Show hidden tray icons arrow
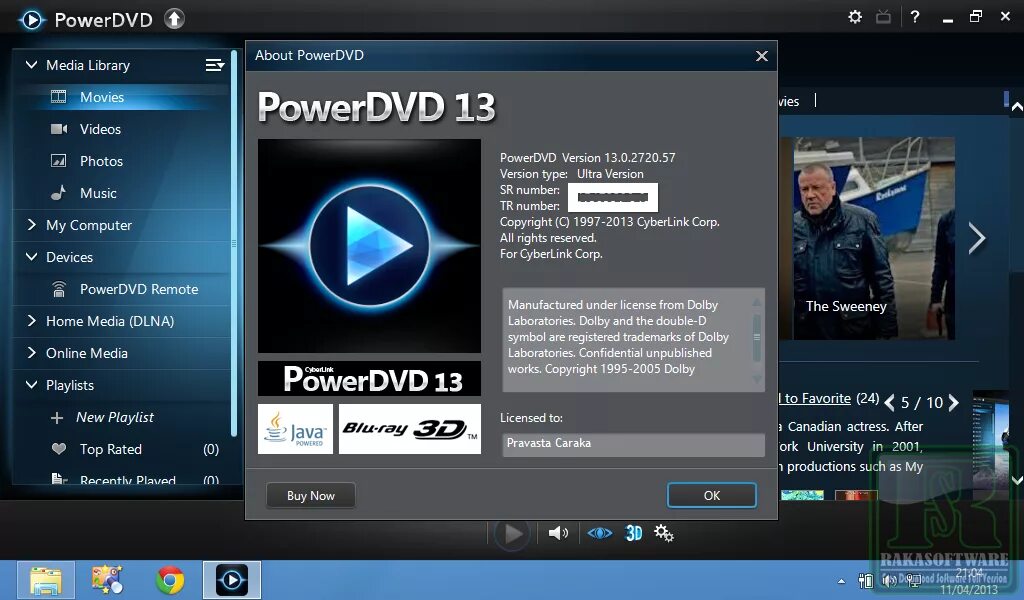1024x600 pixels. (841, 581)
